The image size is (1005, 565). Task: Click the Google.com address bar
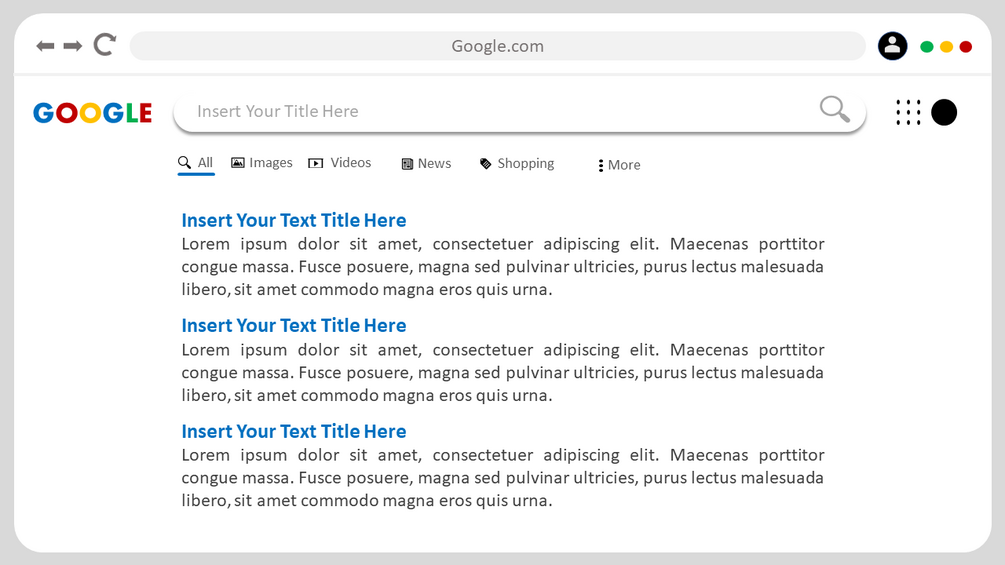pyautogui.click(x=497, y=46)
